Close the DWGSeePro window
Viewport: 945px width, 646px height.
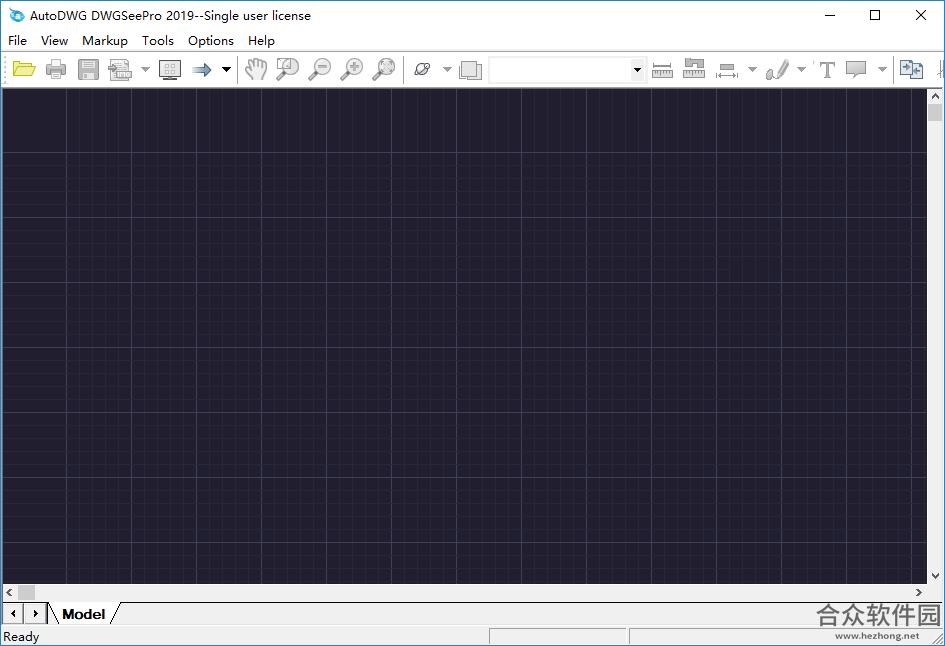click(921, 15)
